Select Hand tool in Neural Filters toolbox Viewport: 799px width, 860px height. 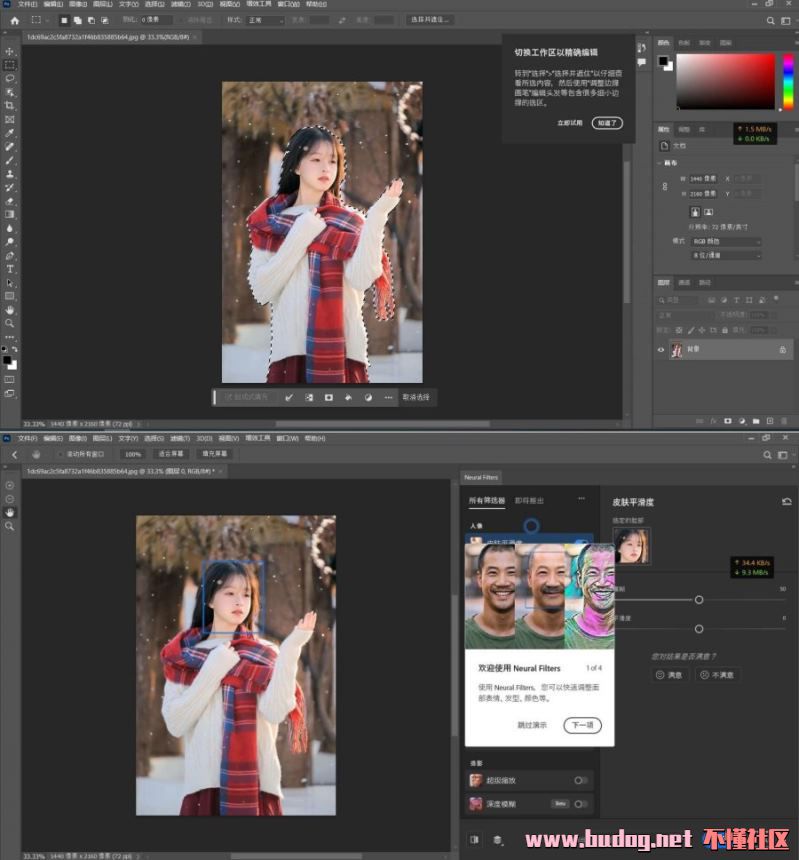(10, 512)
